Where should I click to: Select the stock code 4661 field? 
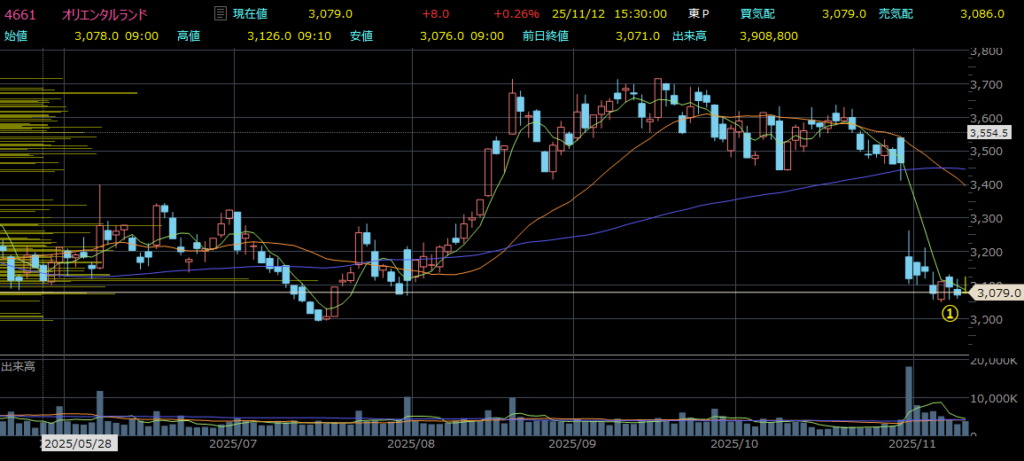point(20,14)
